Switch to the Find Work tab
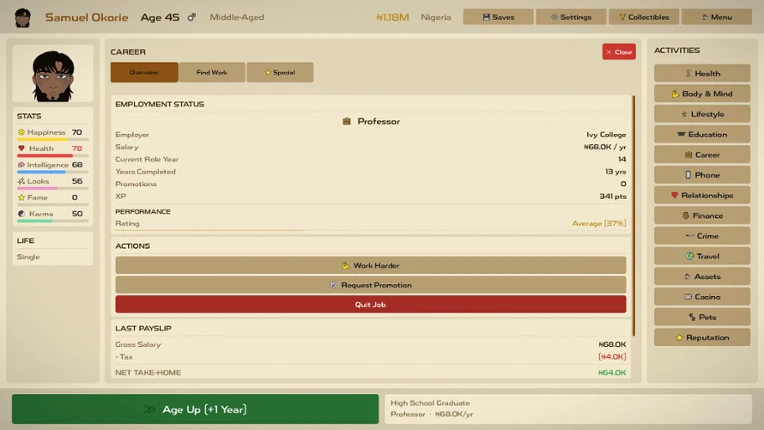The height and width of the screenshot is (430, 764). 212,72
